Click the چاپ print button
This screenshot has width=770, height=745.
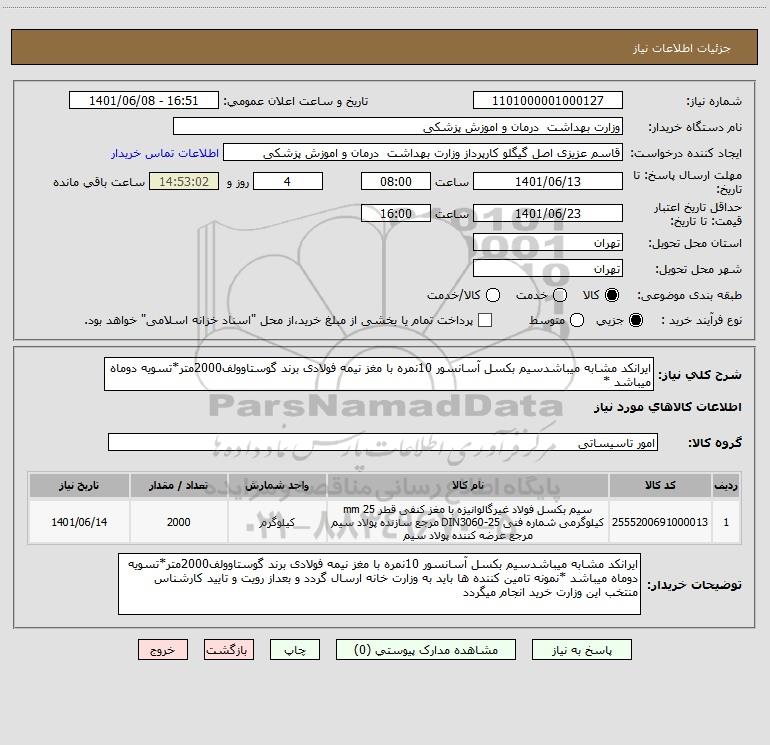pos(295,650)
